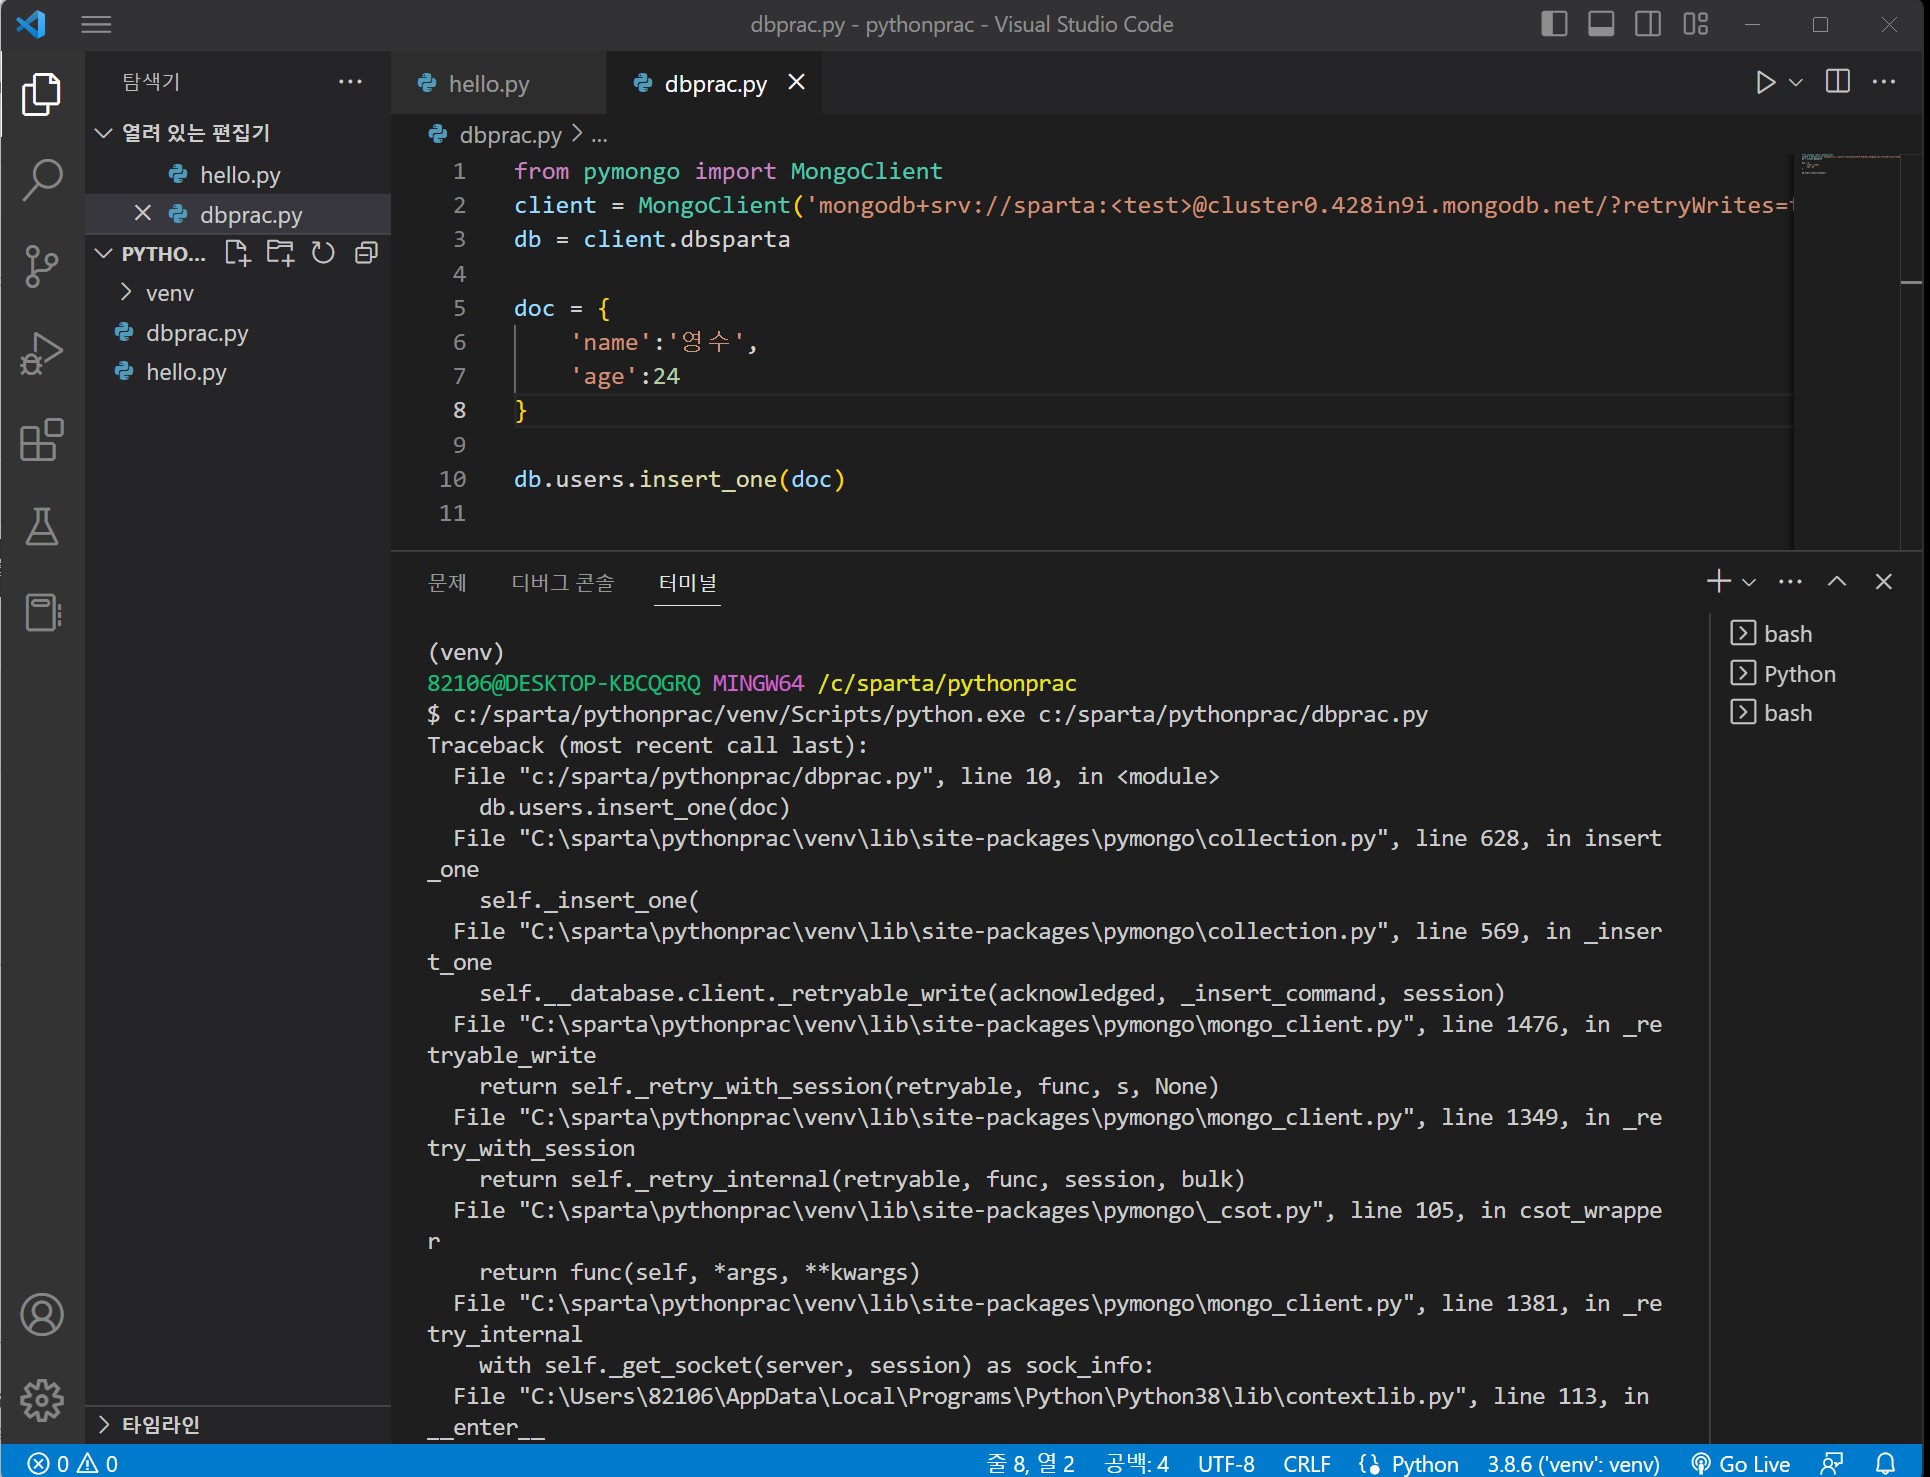Collapse the PYTHONPRAC folder section
Image resolution: width=1930 pixels, height=1477 pixels.
tap(103, 253)
